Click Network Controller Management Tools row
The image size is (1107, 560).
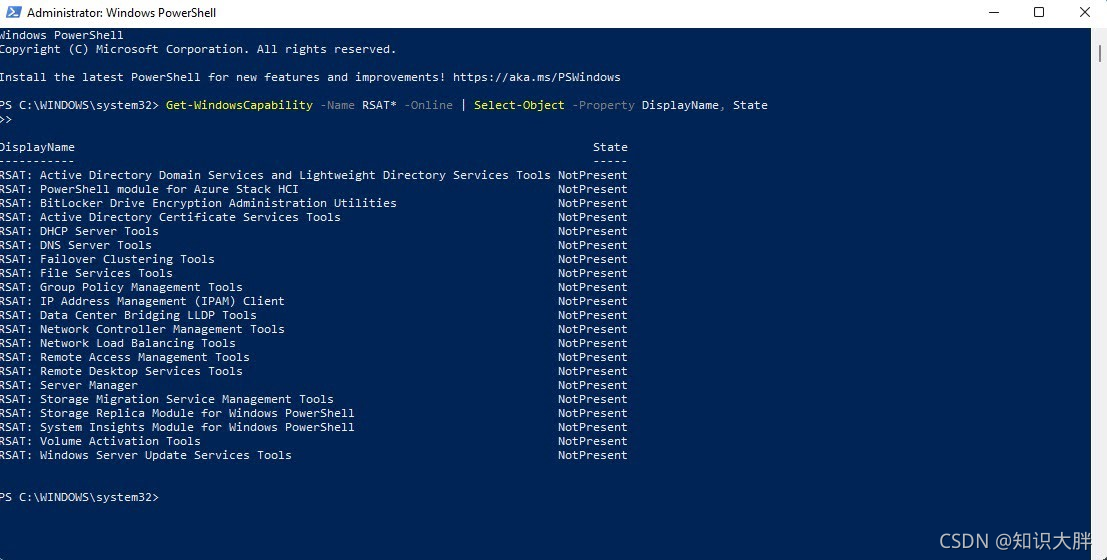coord(313,329)
